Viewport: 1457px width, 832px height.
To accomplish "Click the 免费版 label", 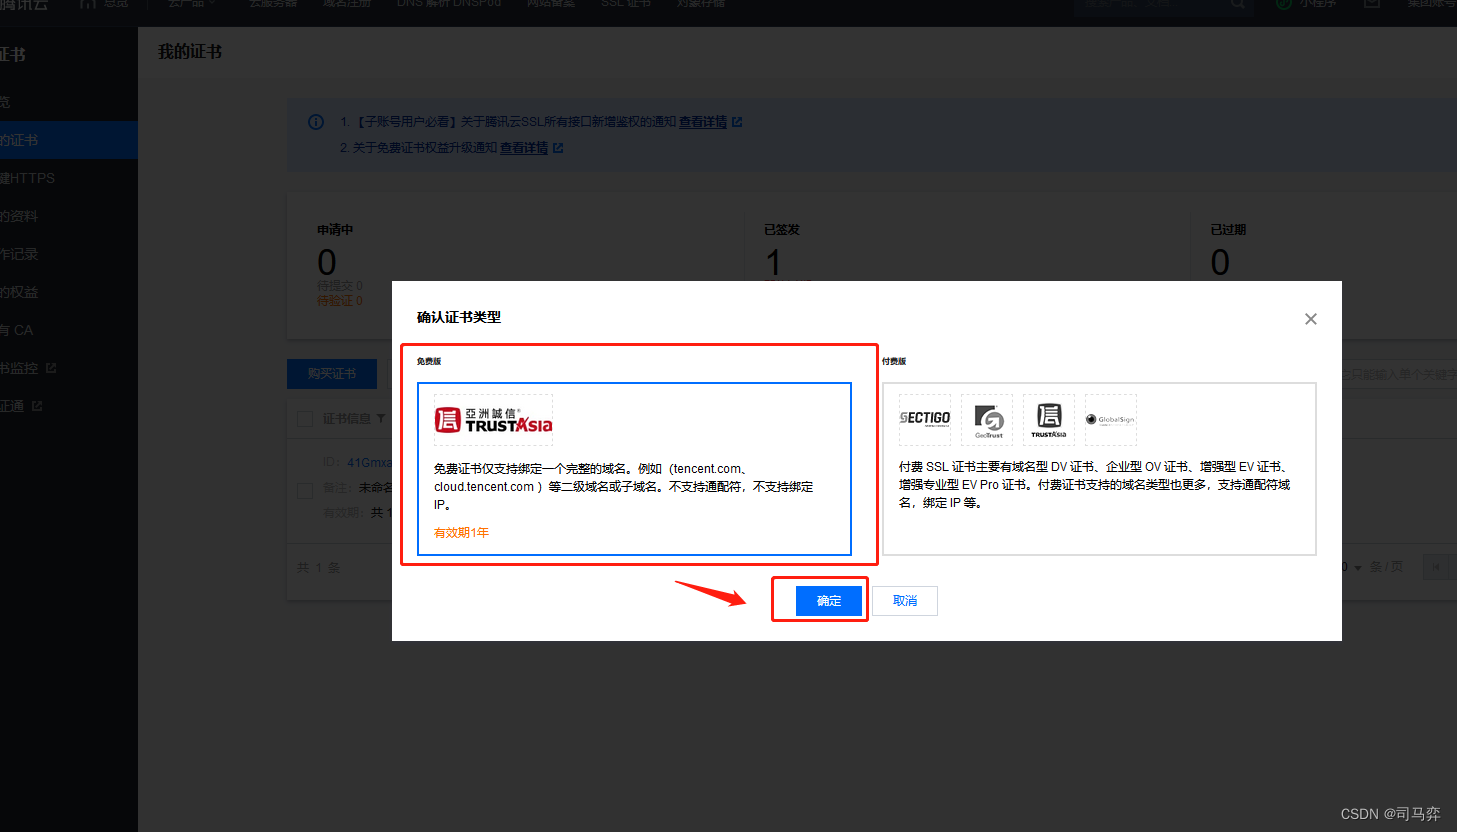I will (429, 361).
